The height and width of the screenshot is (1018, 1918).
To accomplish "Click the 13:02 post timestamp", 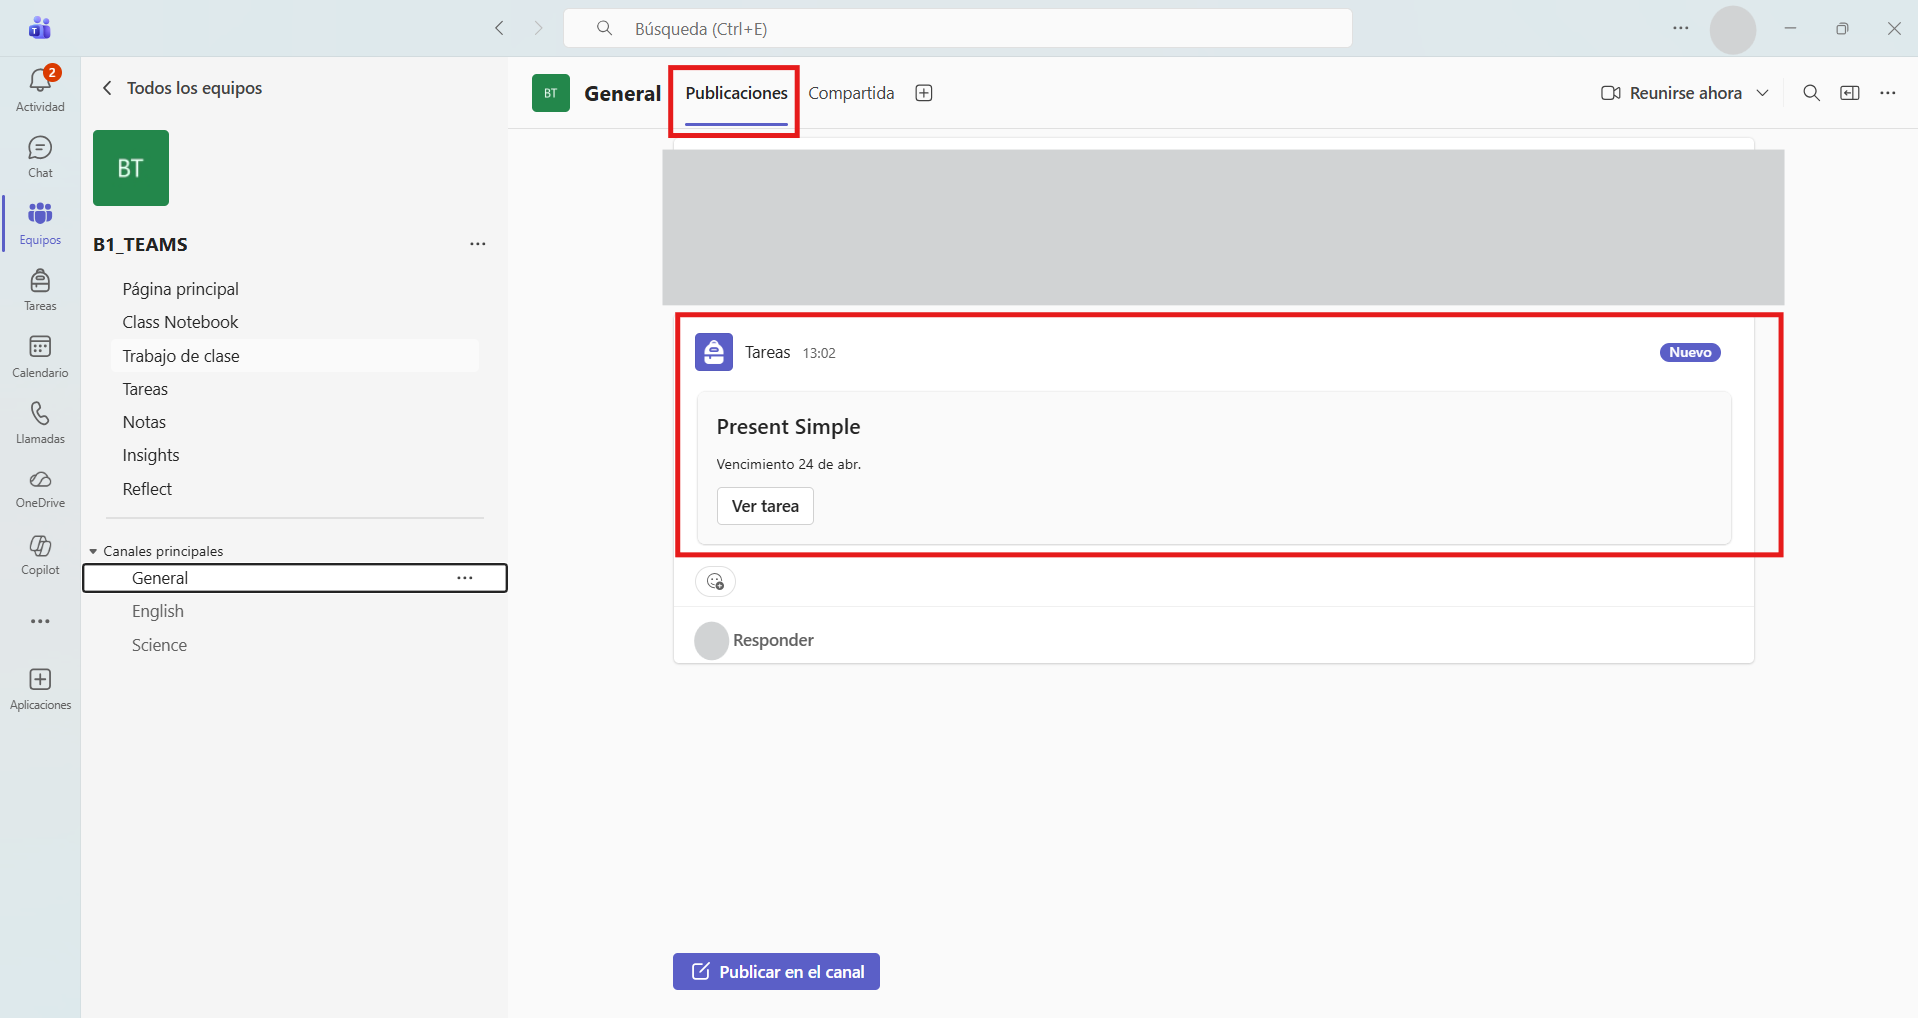I will tap(819, 353).
